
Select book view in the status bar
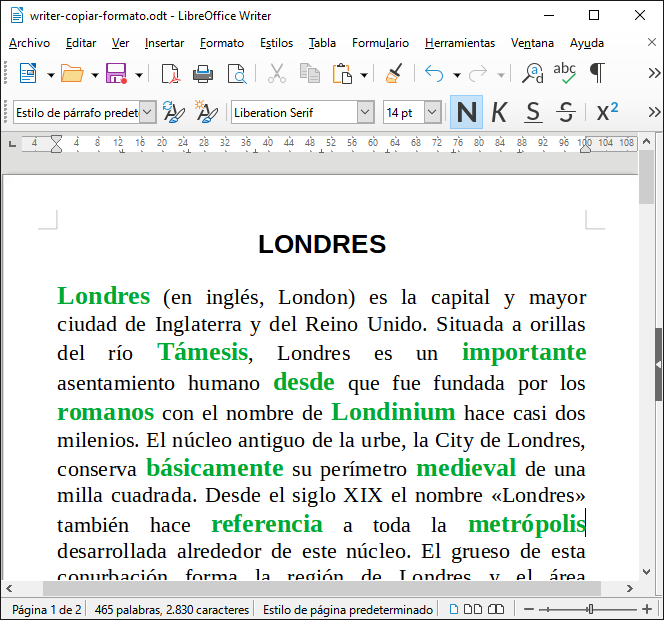click(495, 609)
